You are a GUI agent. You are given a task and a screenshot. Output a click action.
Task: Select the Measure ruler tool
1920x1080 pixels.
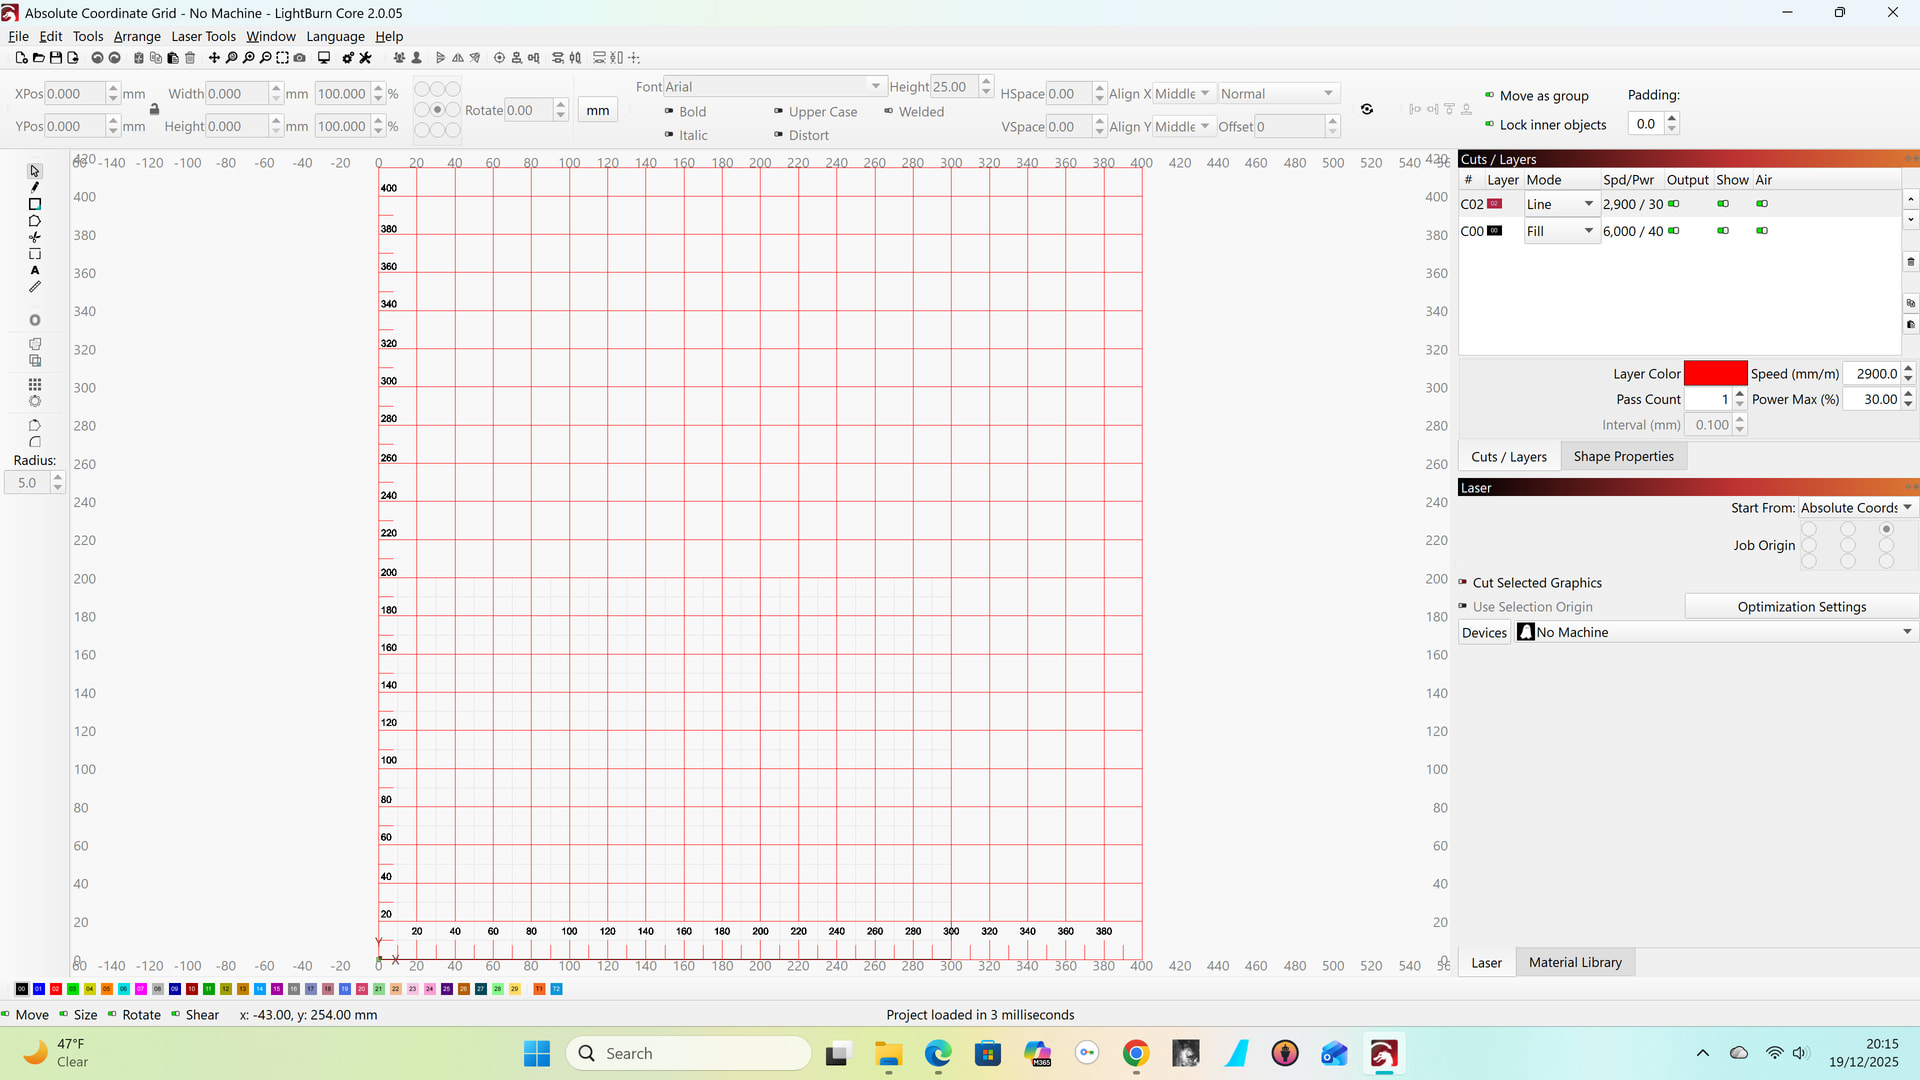coord(35,287)
